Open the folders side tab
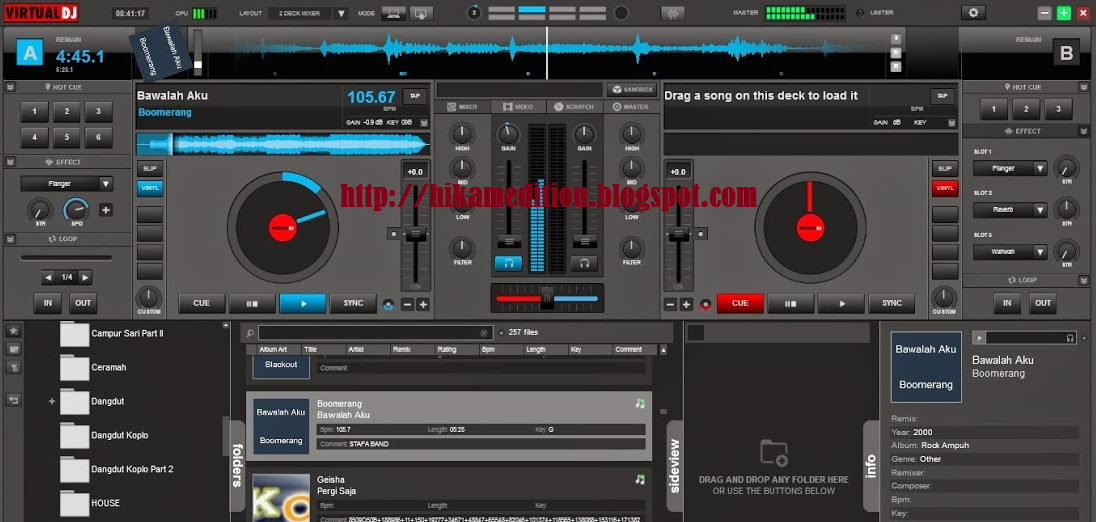 237,465
